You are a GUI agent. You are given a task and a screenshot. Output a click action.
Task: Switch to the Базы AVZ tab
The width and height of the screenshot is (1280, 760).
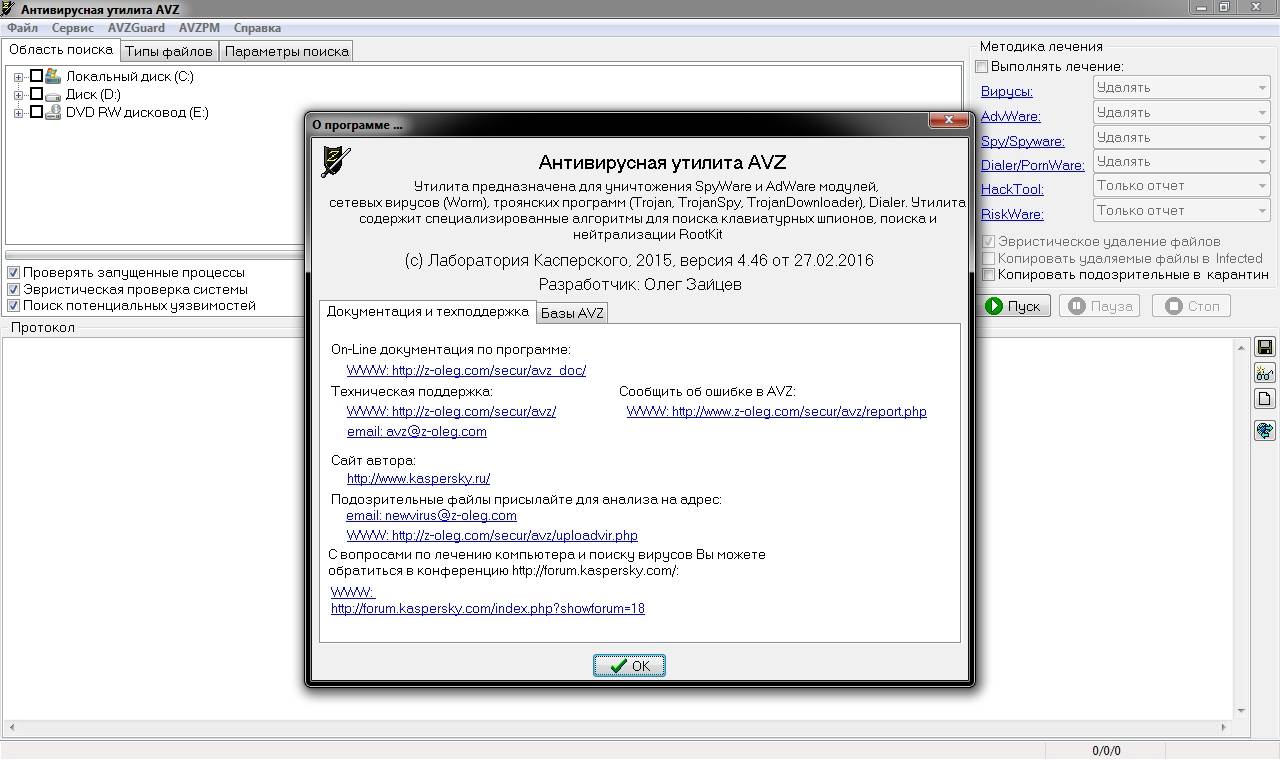point(572,313)
